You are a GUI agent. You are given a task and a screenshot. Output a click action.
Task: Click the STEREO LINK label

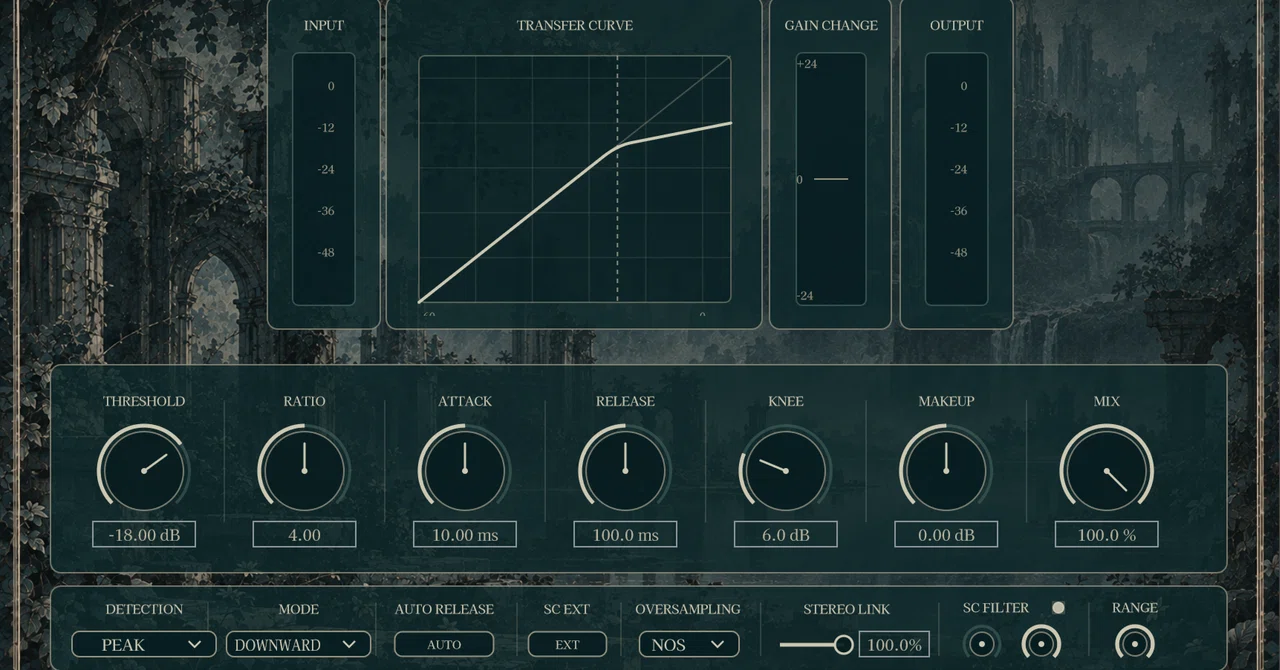846,608
